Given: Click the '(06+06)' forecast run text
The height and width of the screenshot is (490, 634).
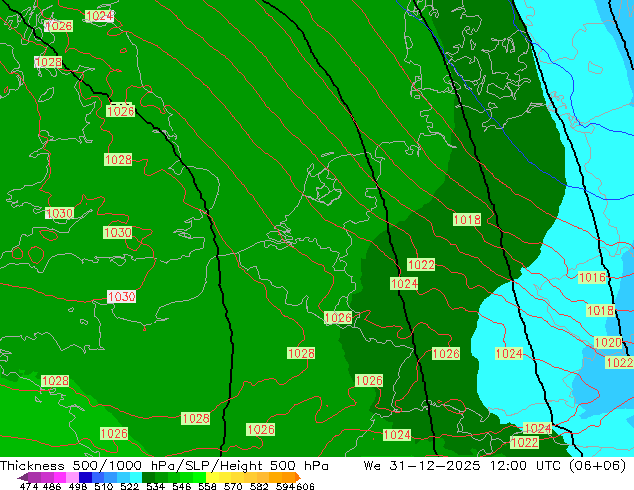Looking at the screenshot, I should [597, 466].
